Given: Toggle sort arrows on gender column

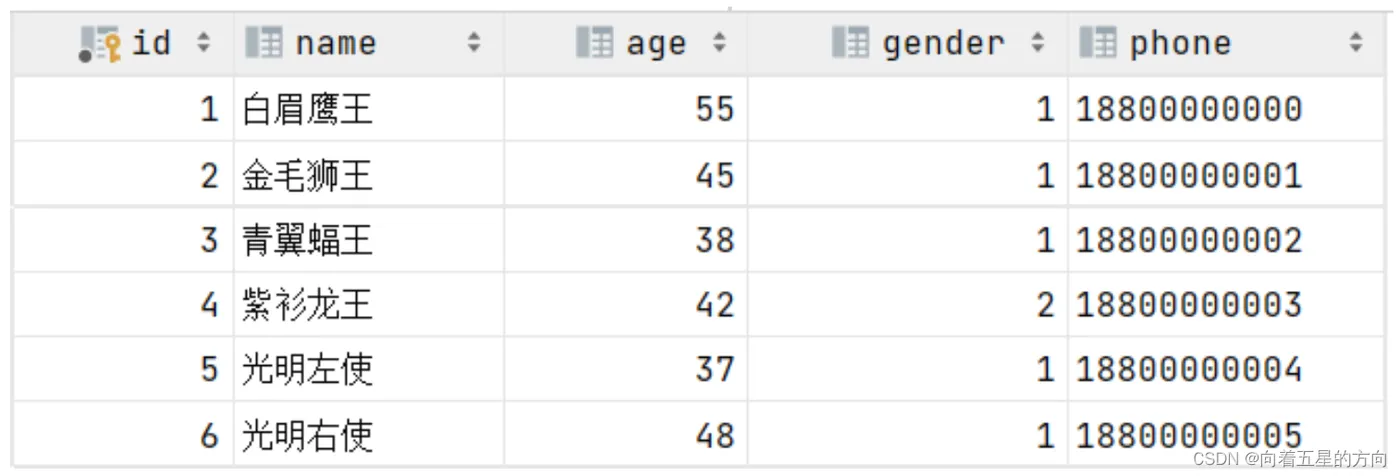Looking at the screenshot, I should [1038, 43].
